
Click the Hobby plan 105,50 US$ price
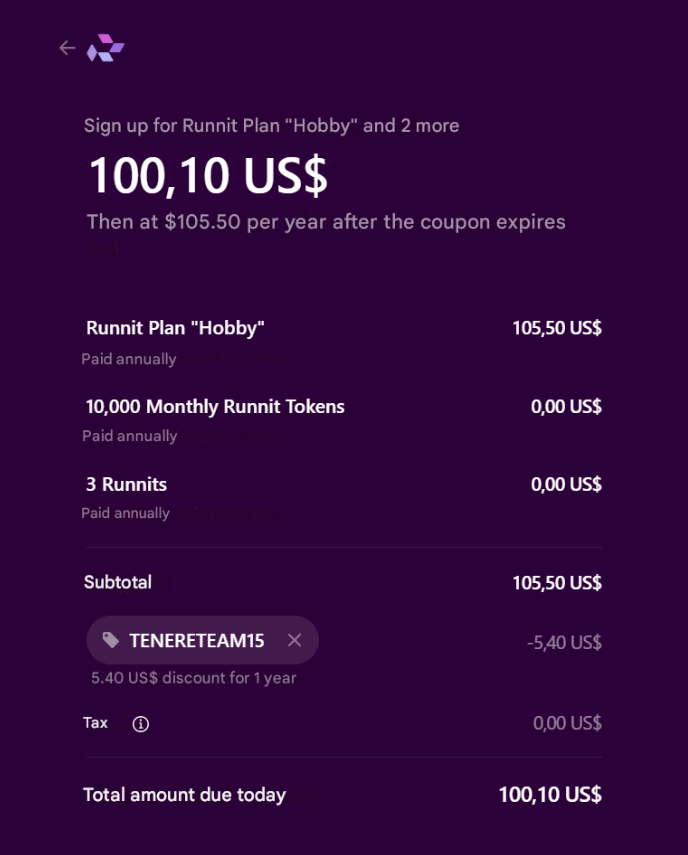point(557,328)
